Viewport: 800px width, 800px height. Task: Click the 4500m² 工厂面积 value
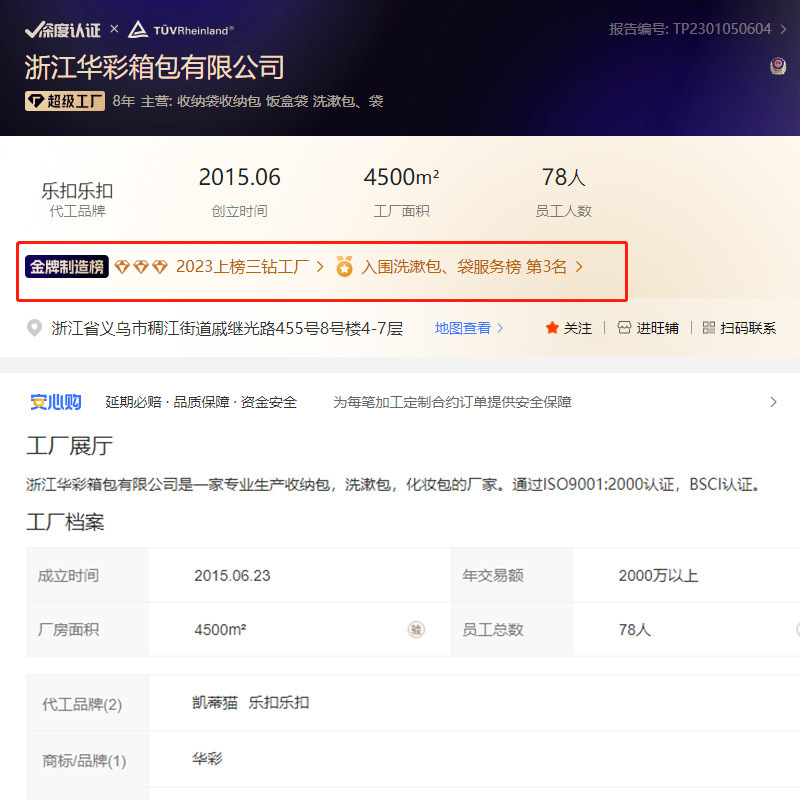pyautogui.click(x=402, y=177)
